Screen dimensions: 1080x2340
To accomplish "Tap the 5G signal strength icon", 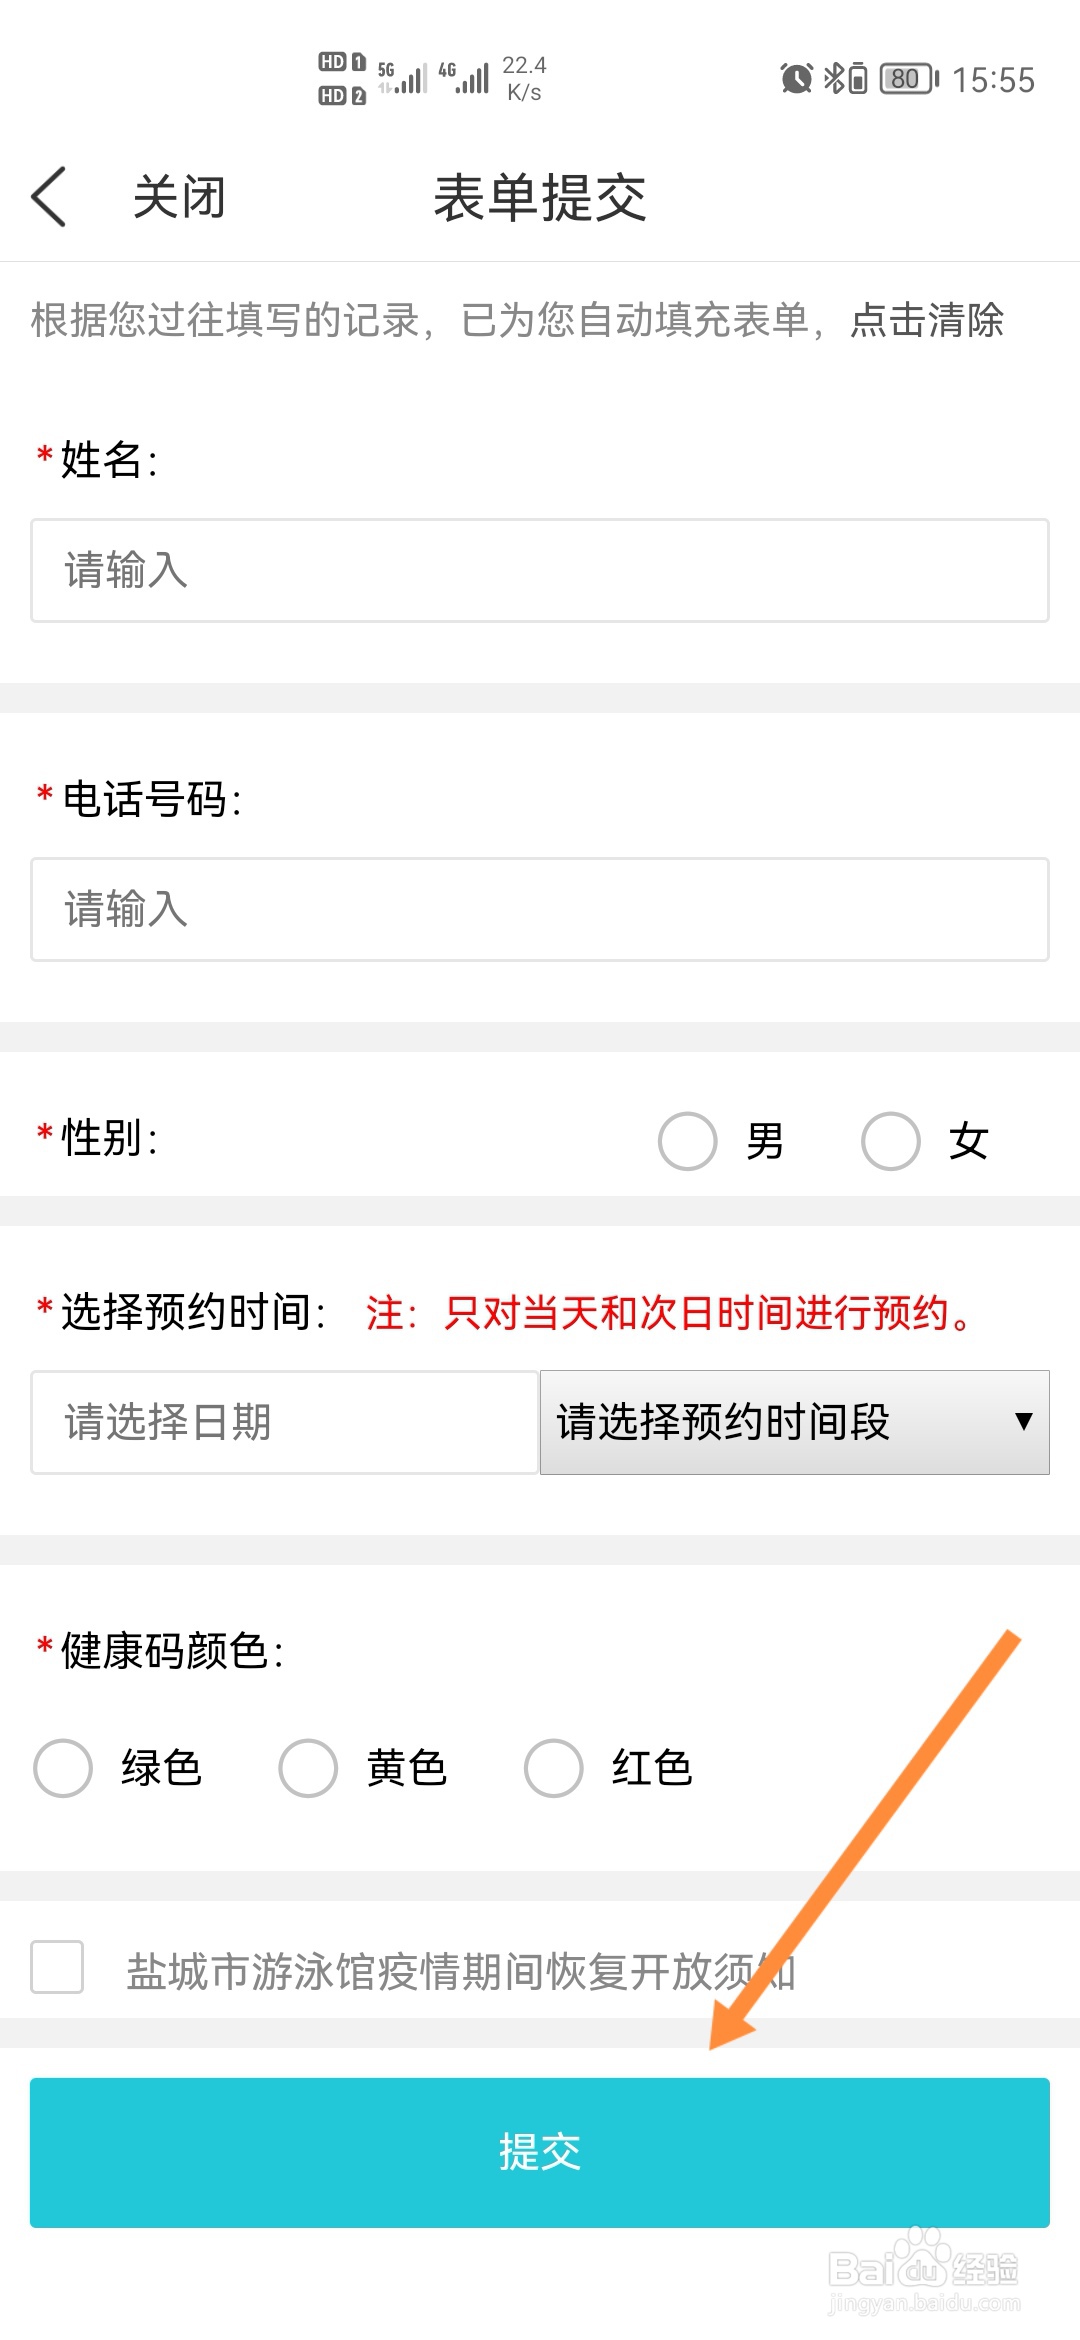I will 402,76.
